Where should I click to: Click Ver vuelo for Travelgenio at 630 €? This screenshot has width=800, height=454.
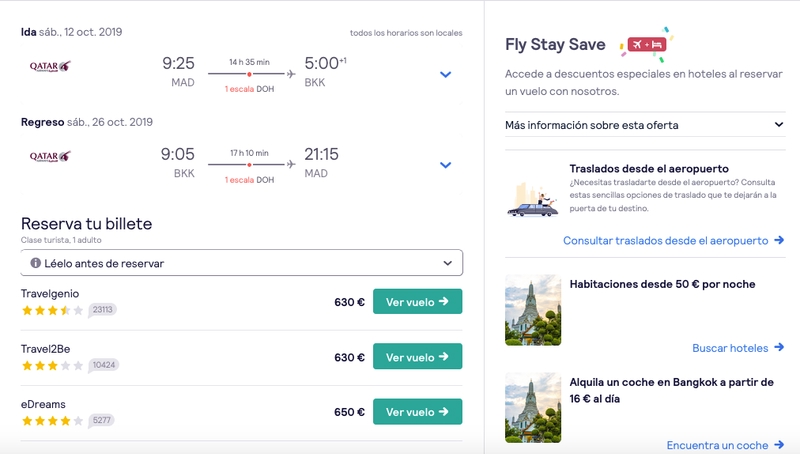click(x=417, y=301)
